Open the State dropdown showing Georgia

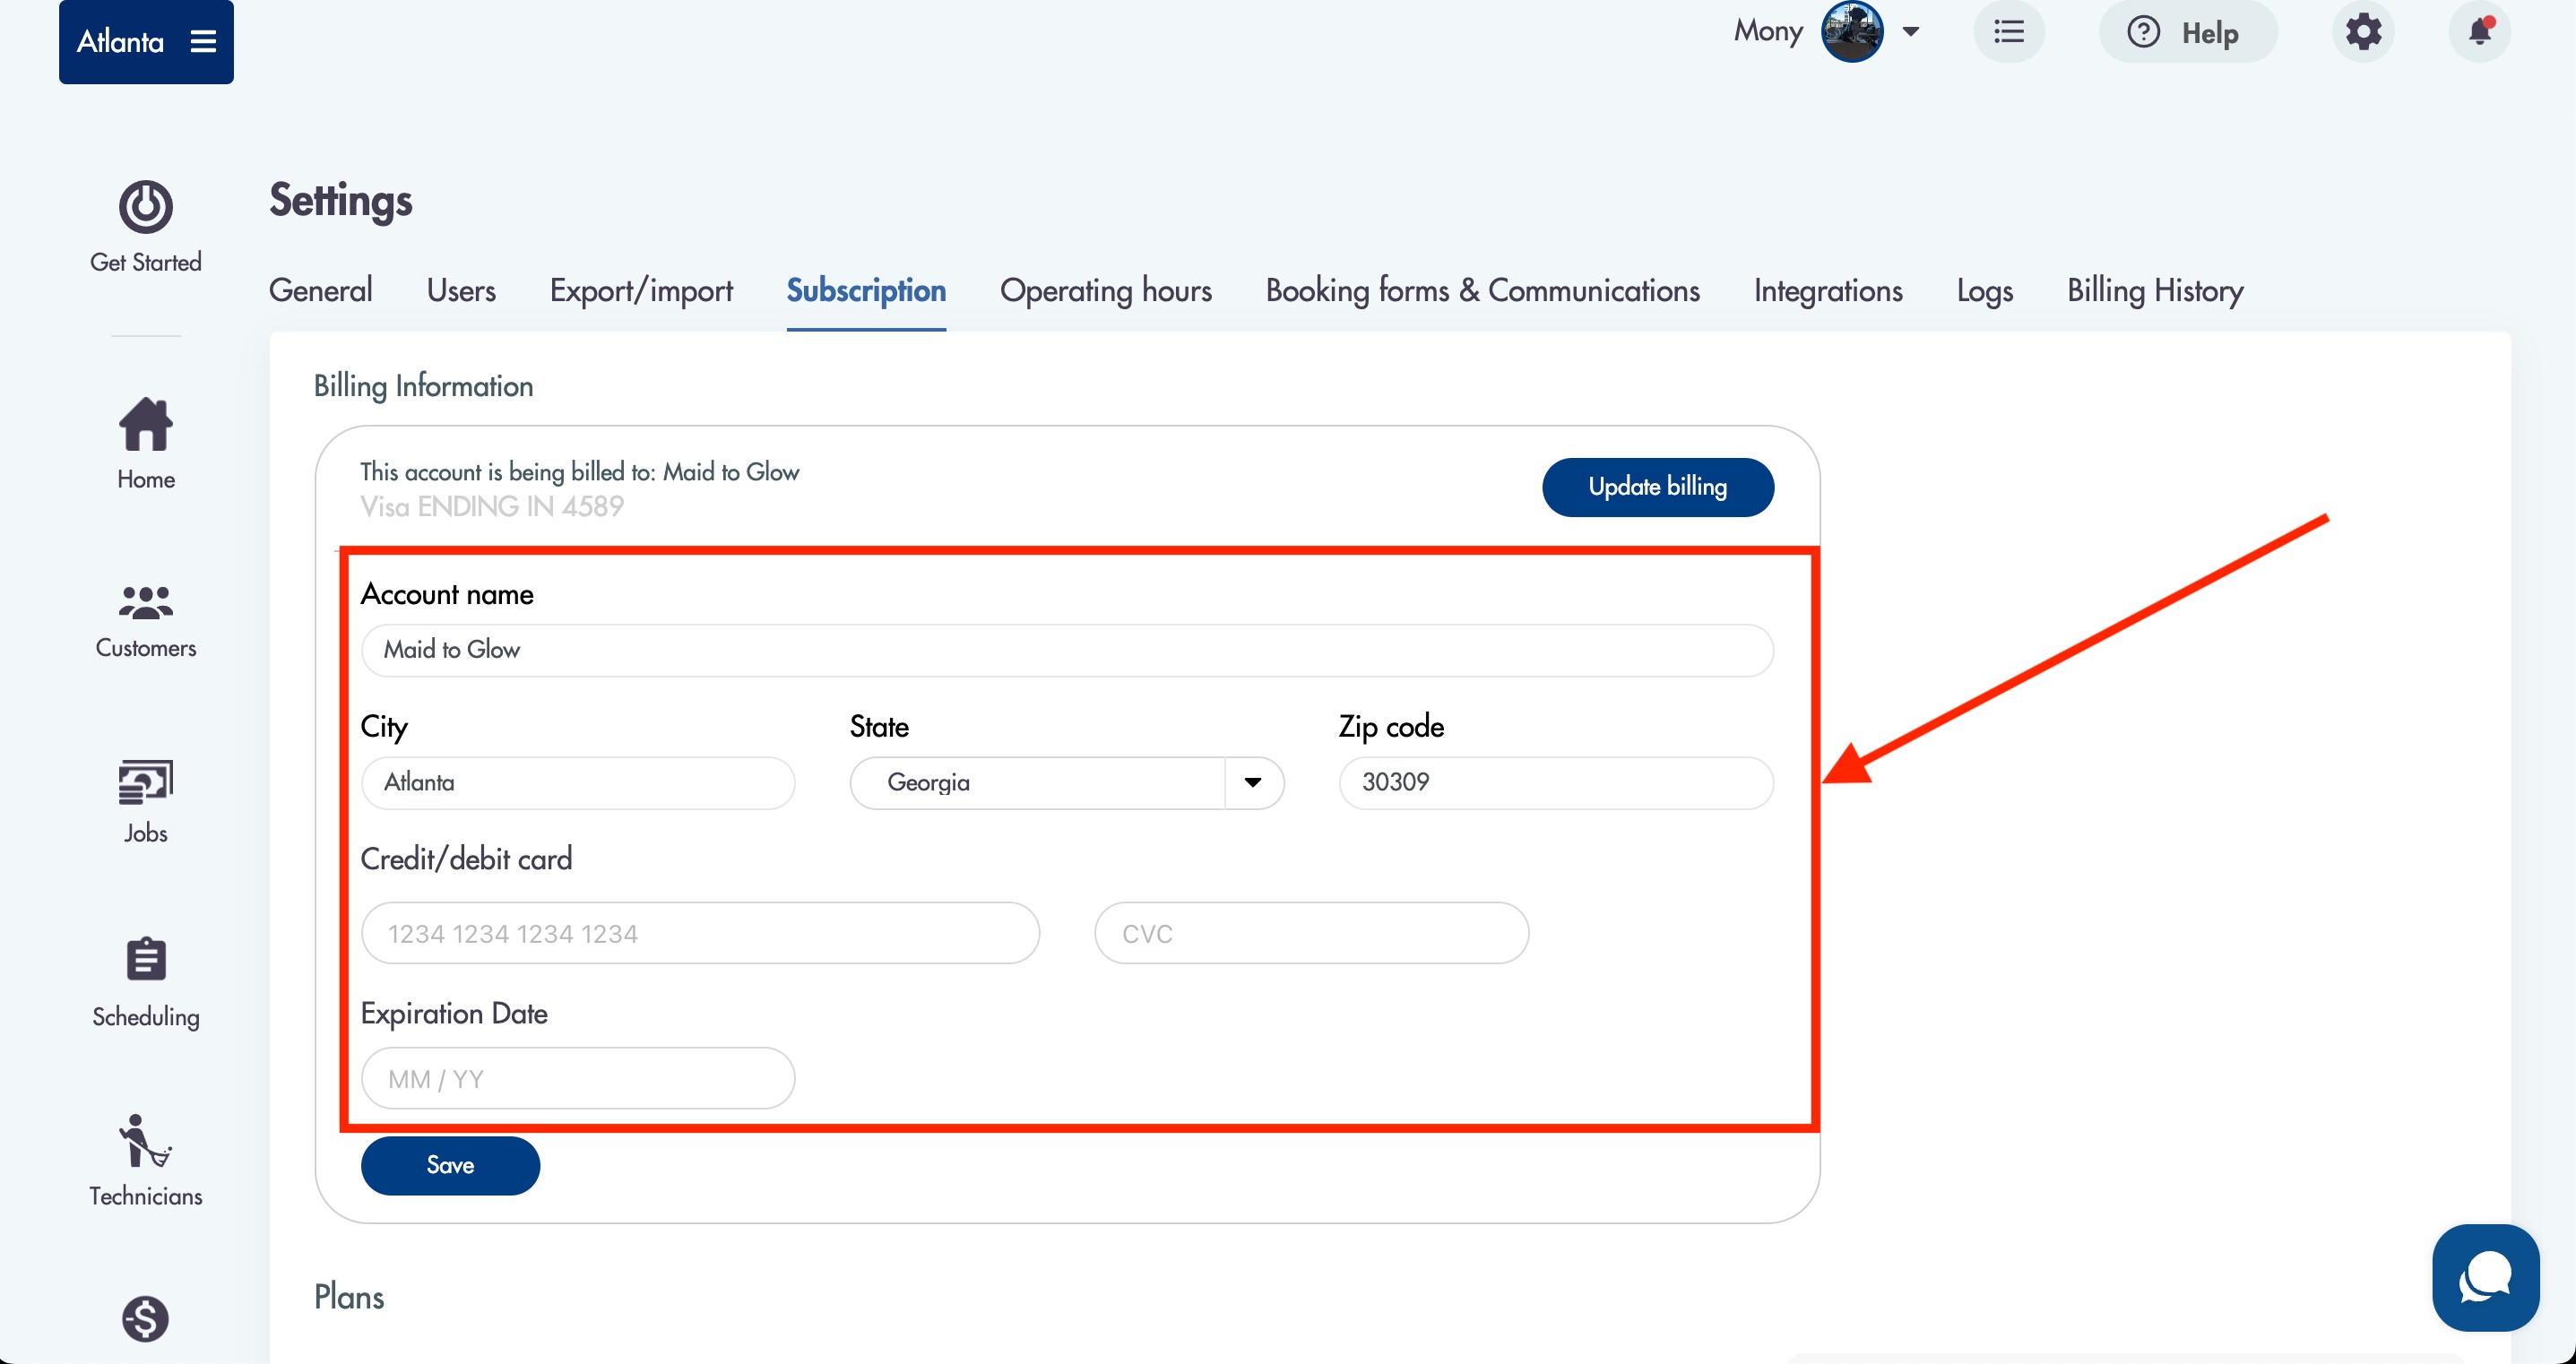click(1067, 782)
